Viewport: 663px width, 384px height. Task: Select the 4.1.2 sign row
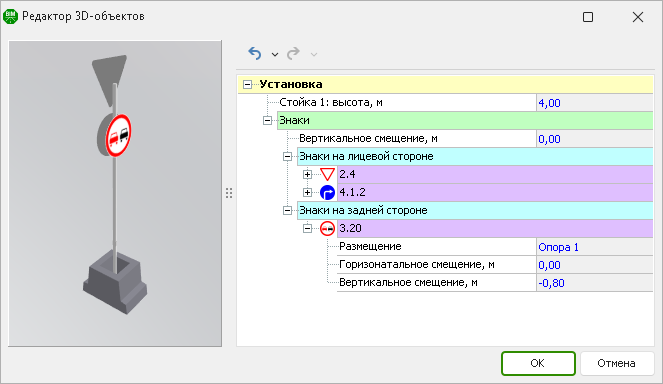point(495,192)
